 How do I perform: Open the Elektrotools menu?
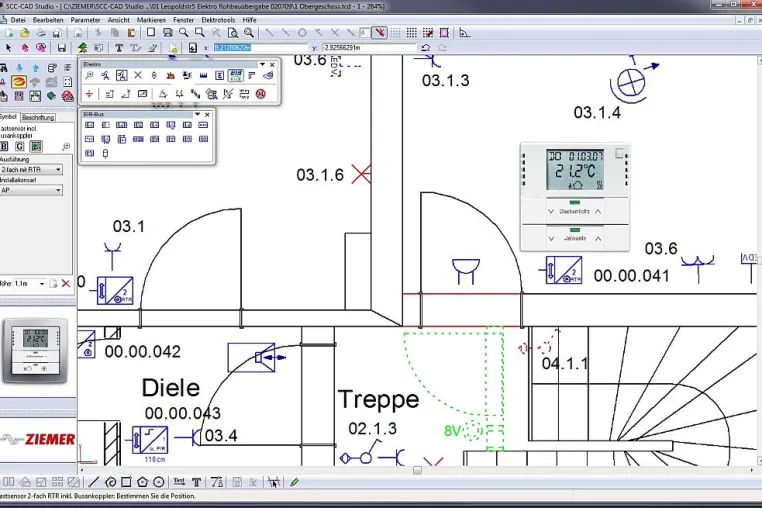click(218, 20)
